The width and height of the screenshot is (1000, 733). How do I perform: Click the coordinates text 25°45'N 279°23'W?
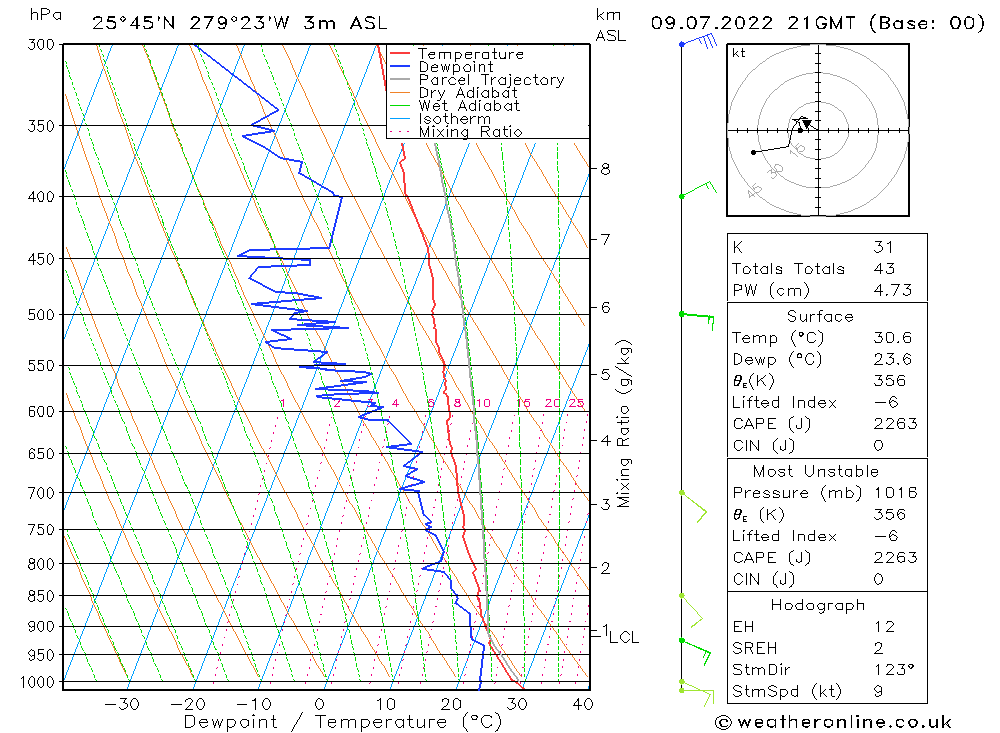tap(191, 23)
